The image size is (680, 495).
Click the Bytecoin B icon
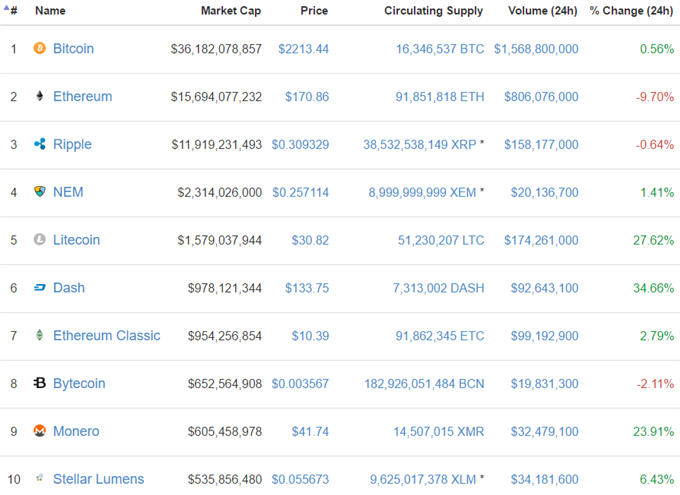39,383
